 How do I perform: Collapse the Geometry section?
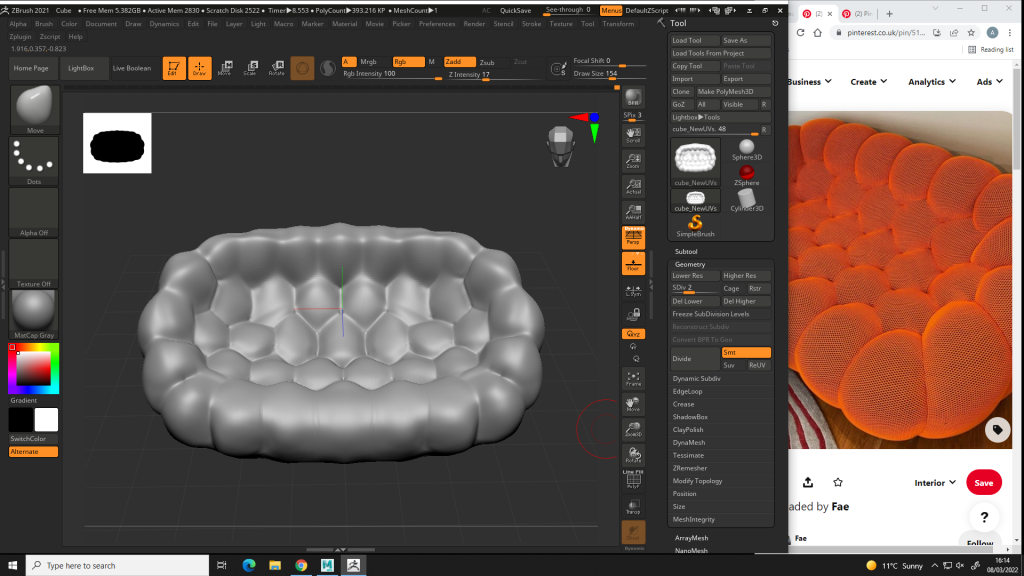690,264
